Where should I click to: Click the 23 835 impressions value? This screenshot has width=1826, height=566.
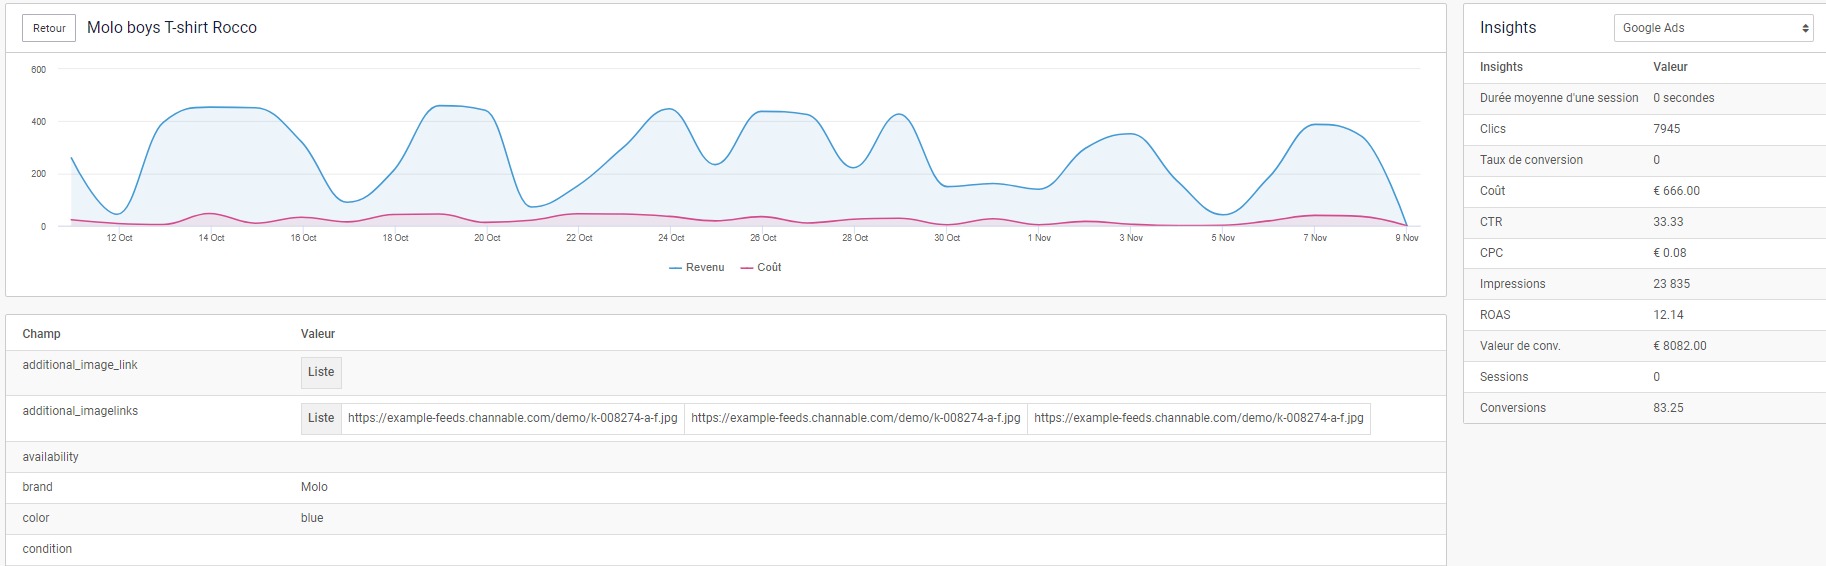pyautogui.click(x=1672, y=284)
